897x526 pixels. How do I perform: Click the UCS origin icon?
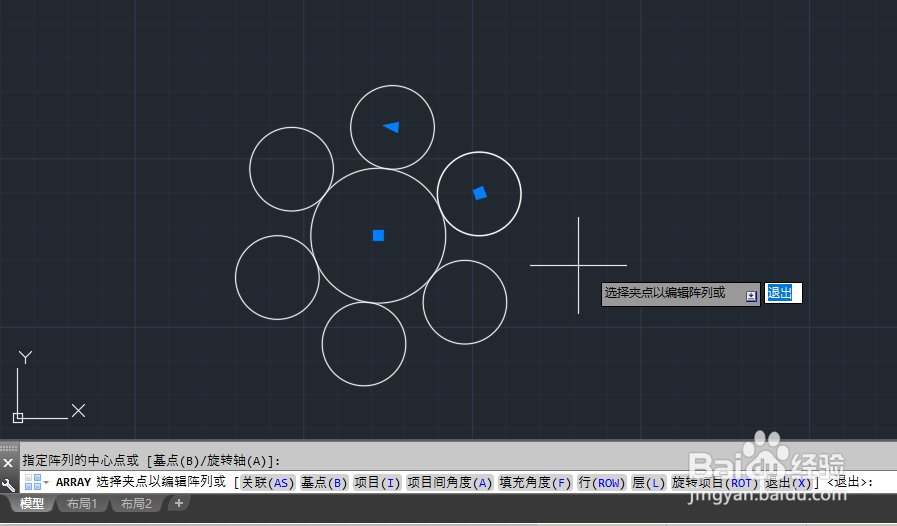[x=18, y=418]
